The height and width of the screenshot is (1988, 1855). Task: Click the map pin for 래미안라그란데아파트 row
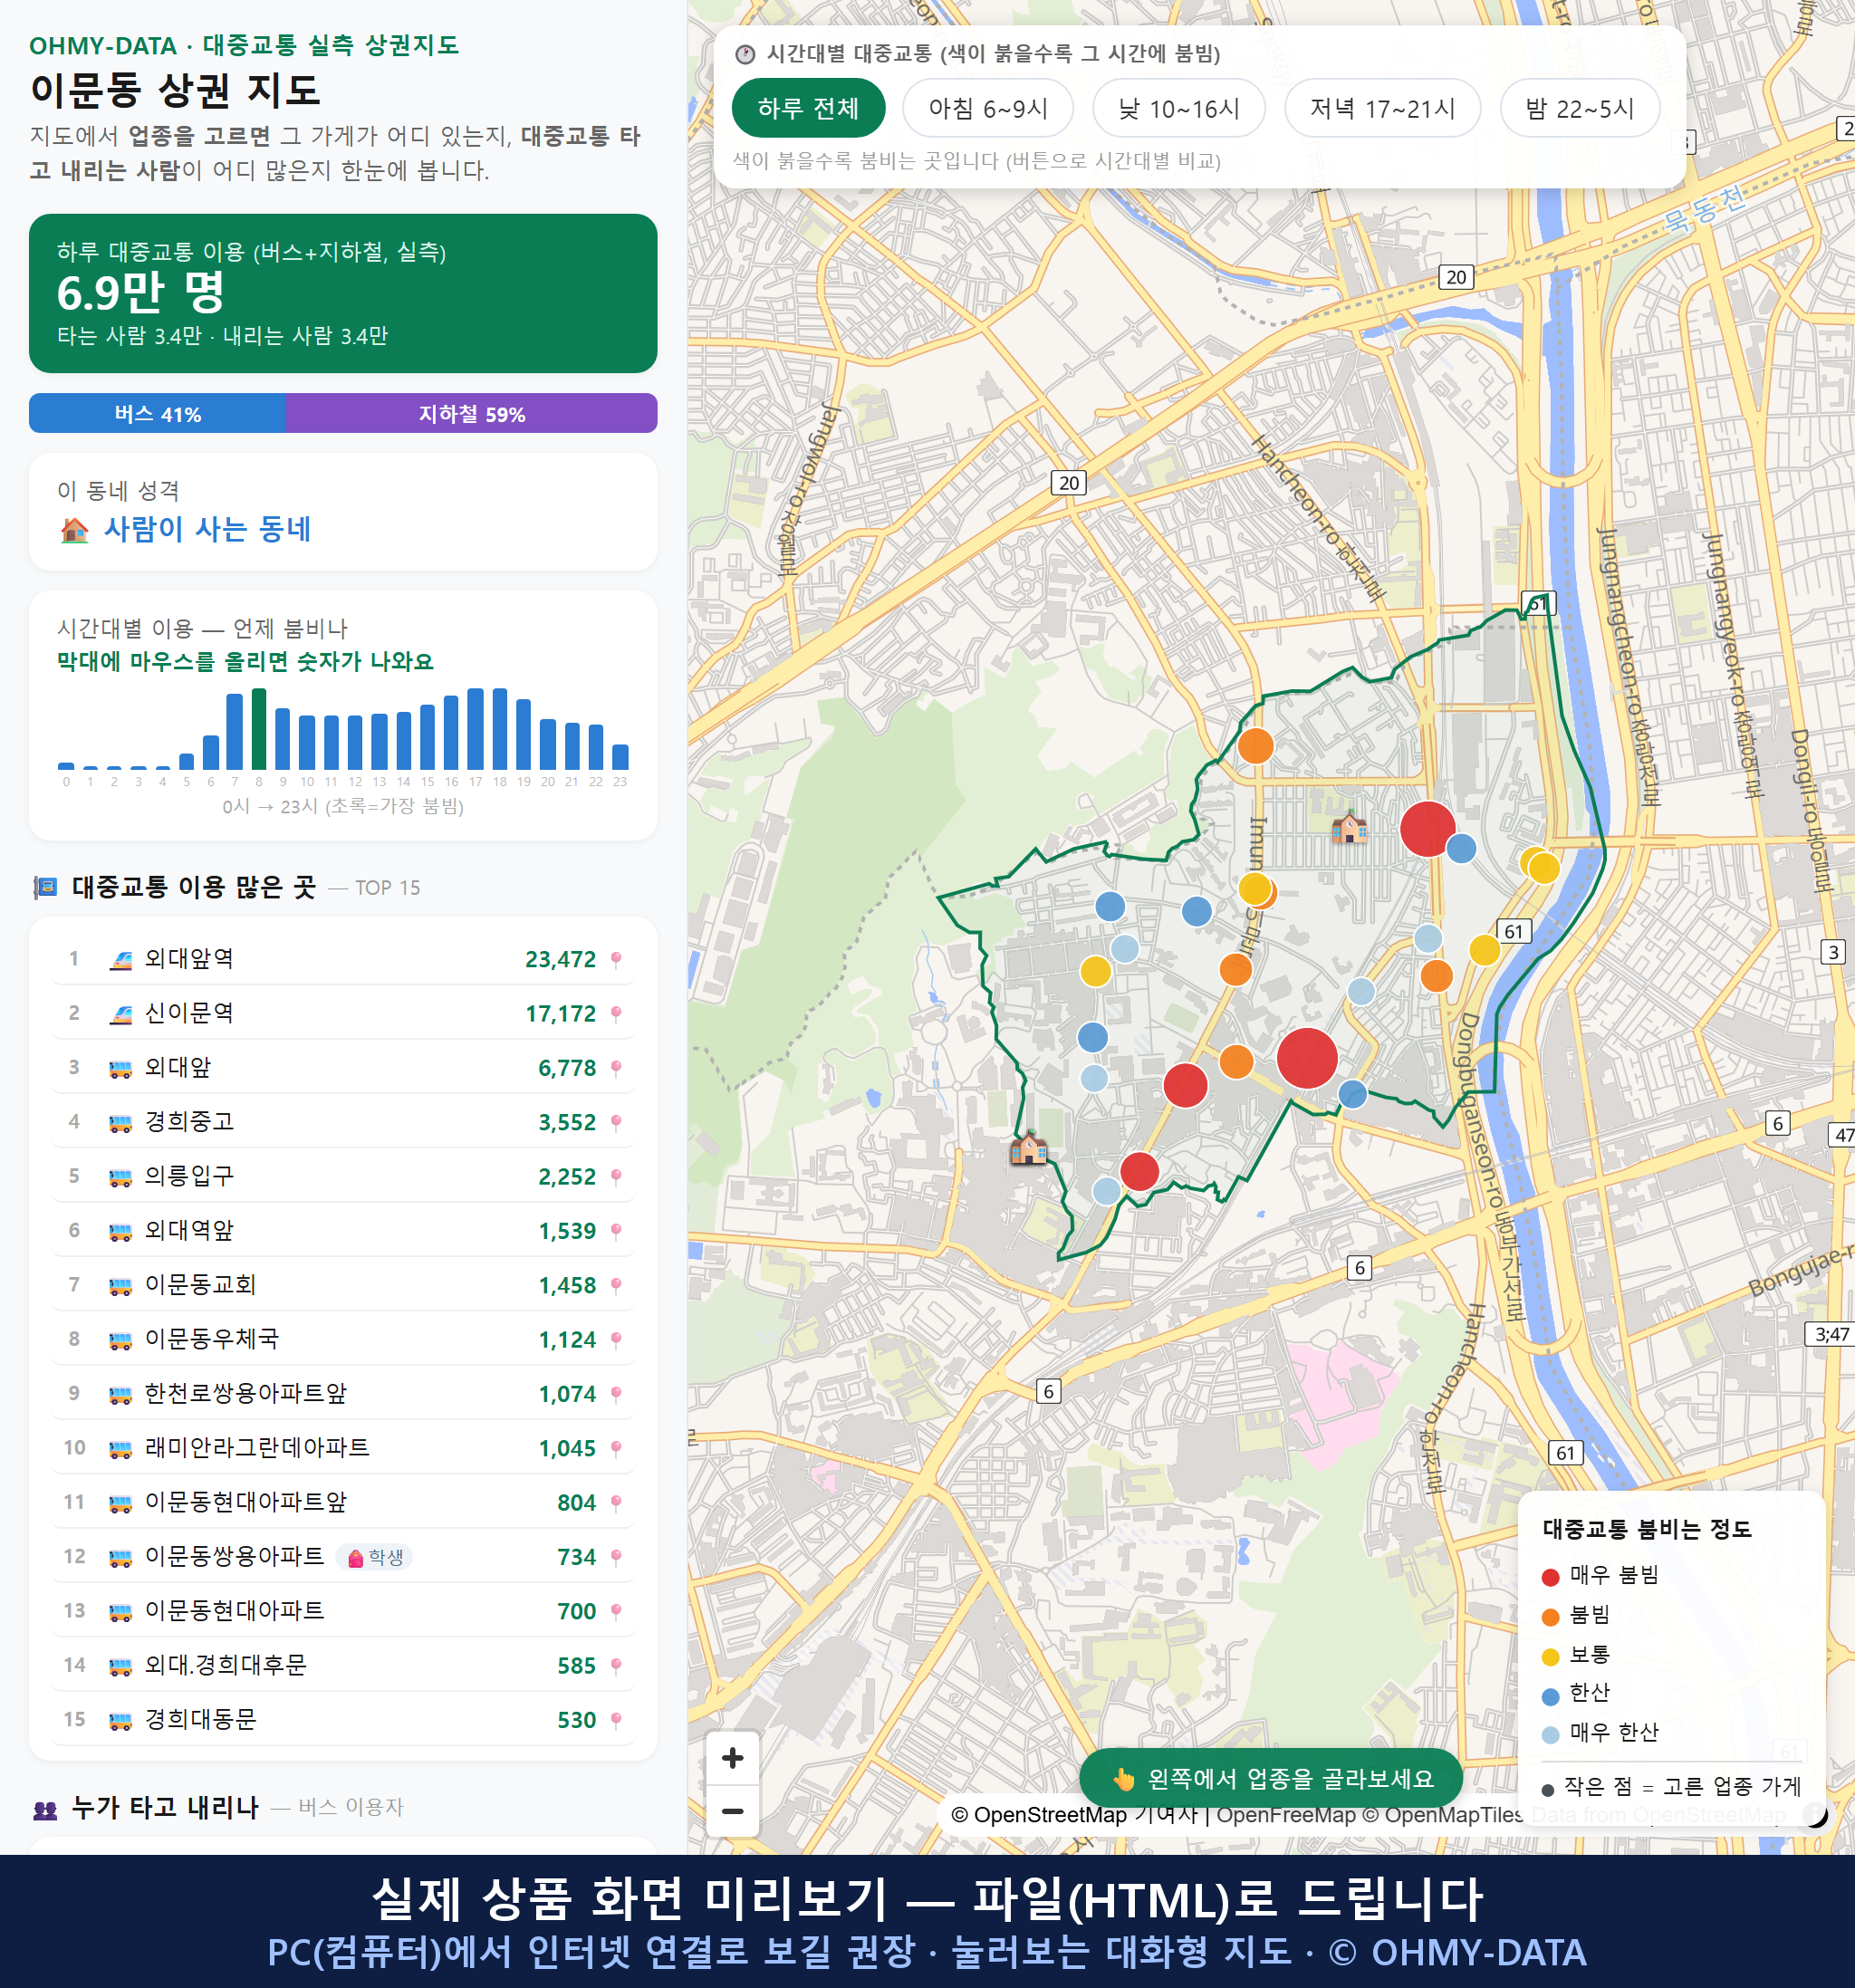pyautogui.click(x=616, y=1448)
